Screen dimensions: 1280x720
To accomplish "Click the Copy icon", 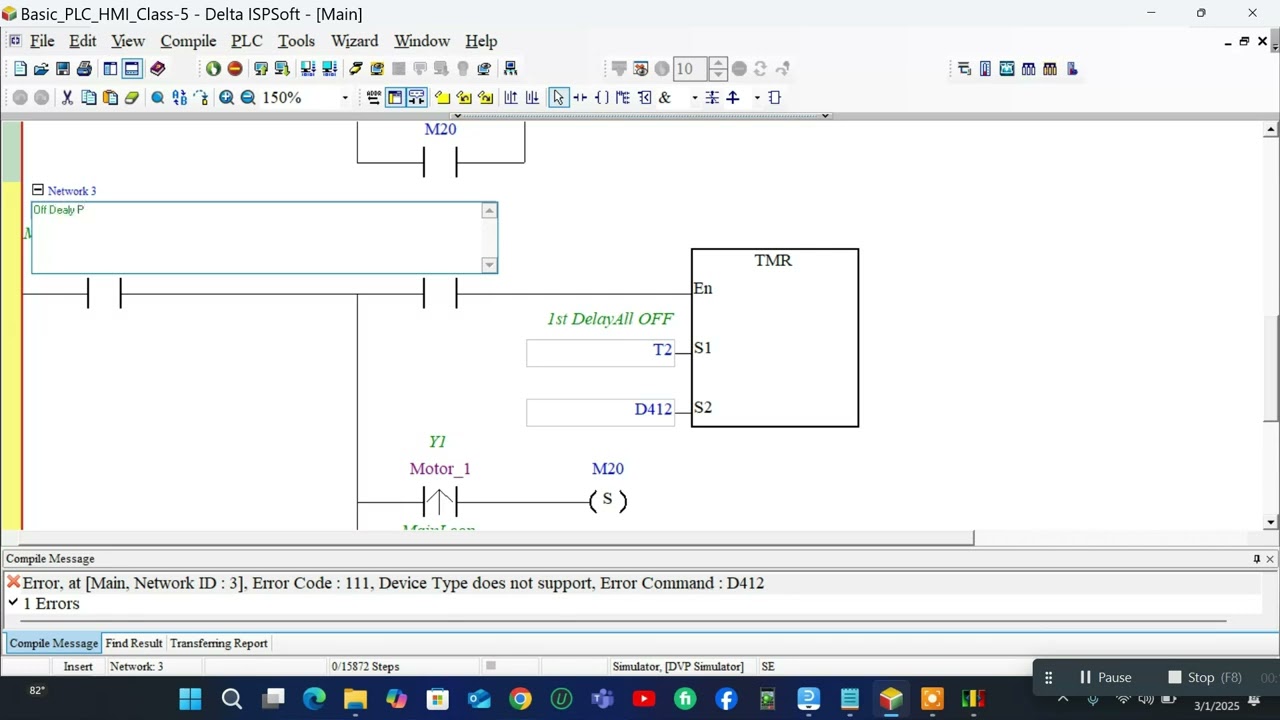I will coord(89,98).
